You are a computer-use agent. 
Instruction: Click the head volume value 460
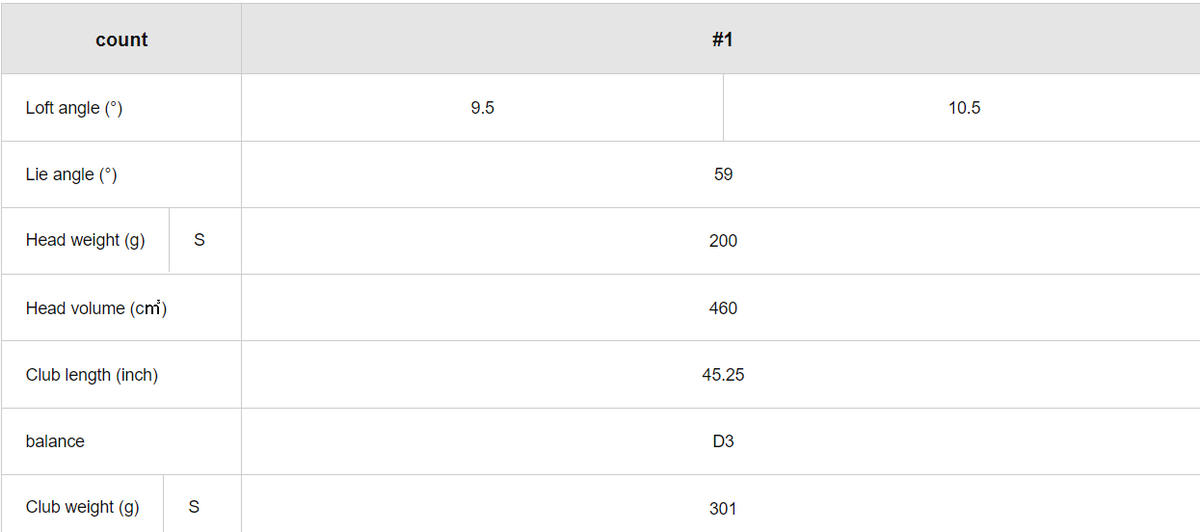(x=723, y=308)
